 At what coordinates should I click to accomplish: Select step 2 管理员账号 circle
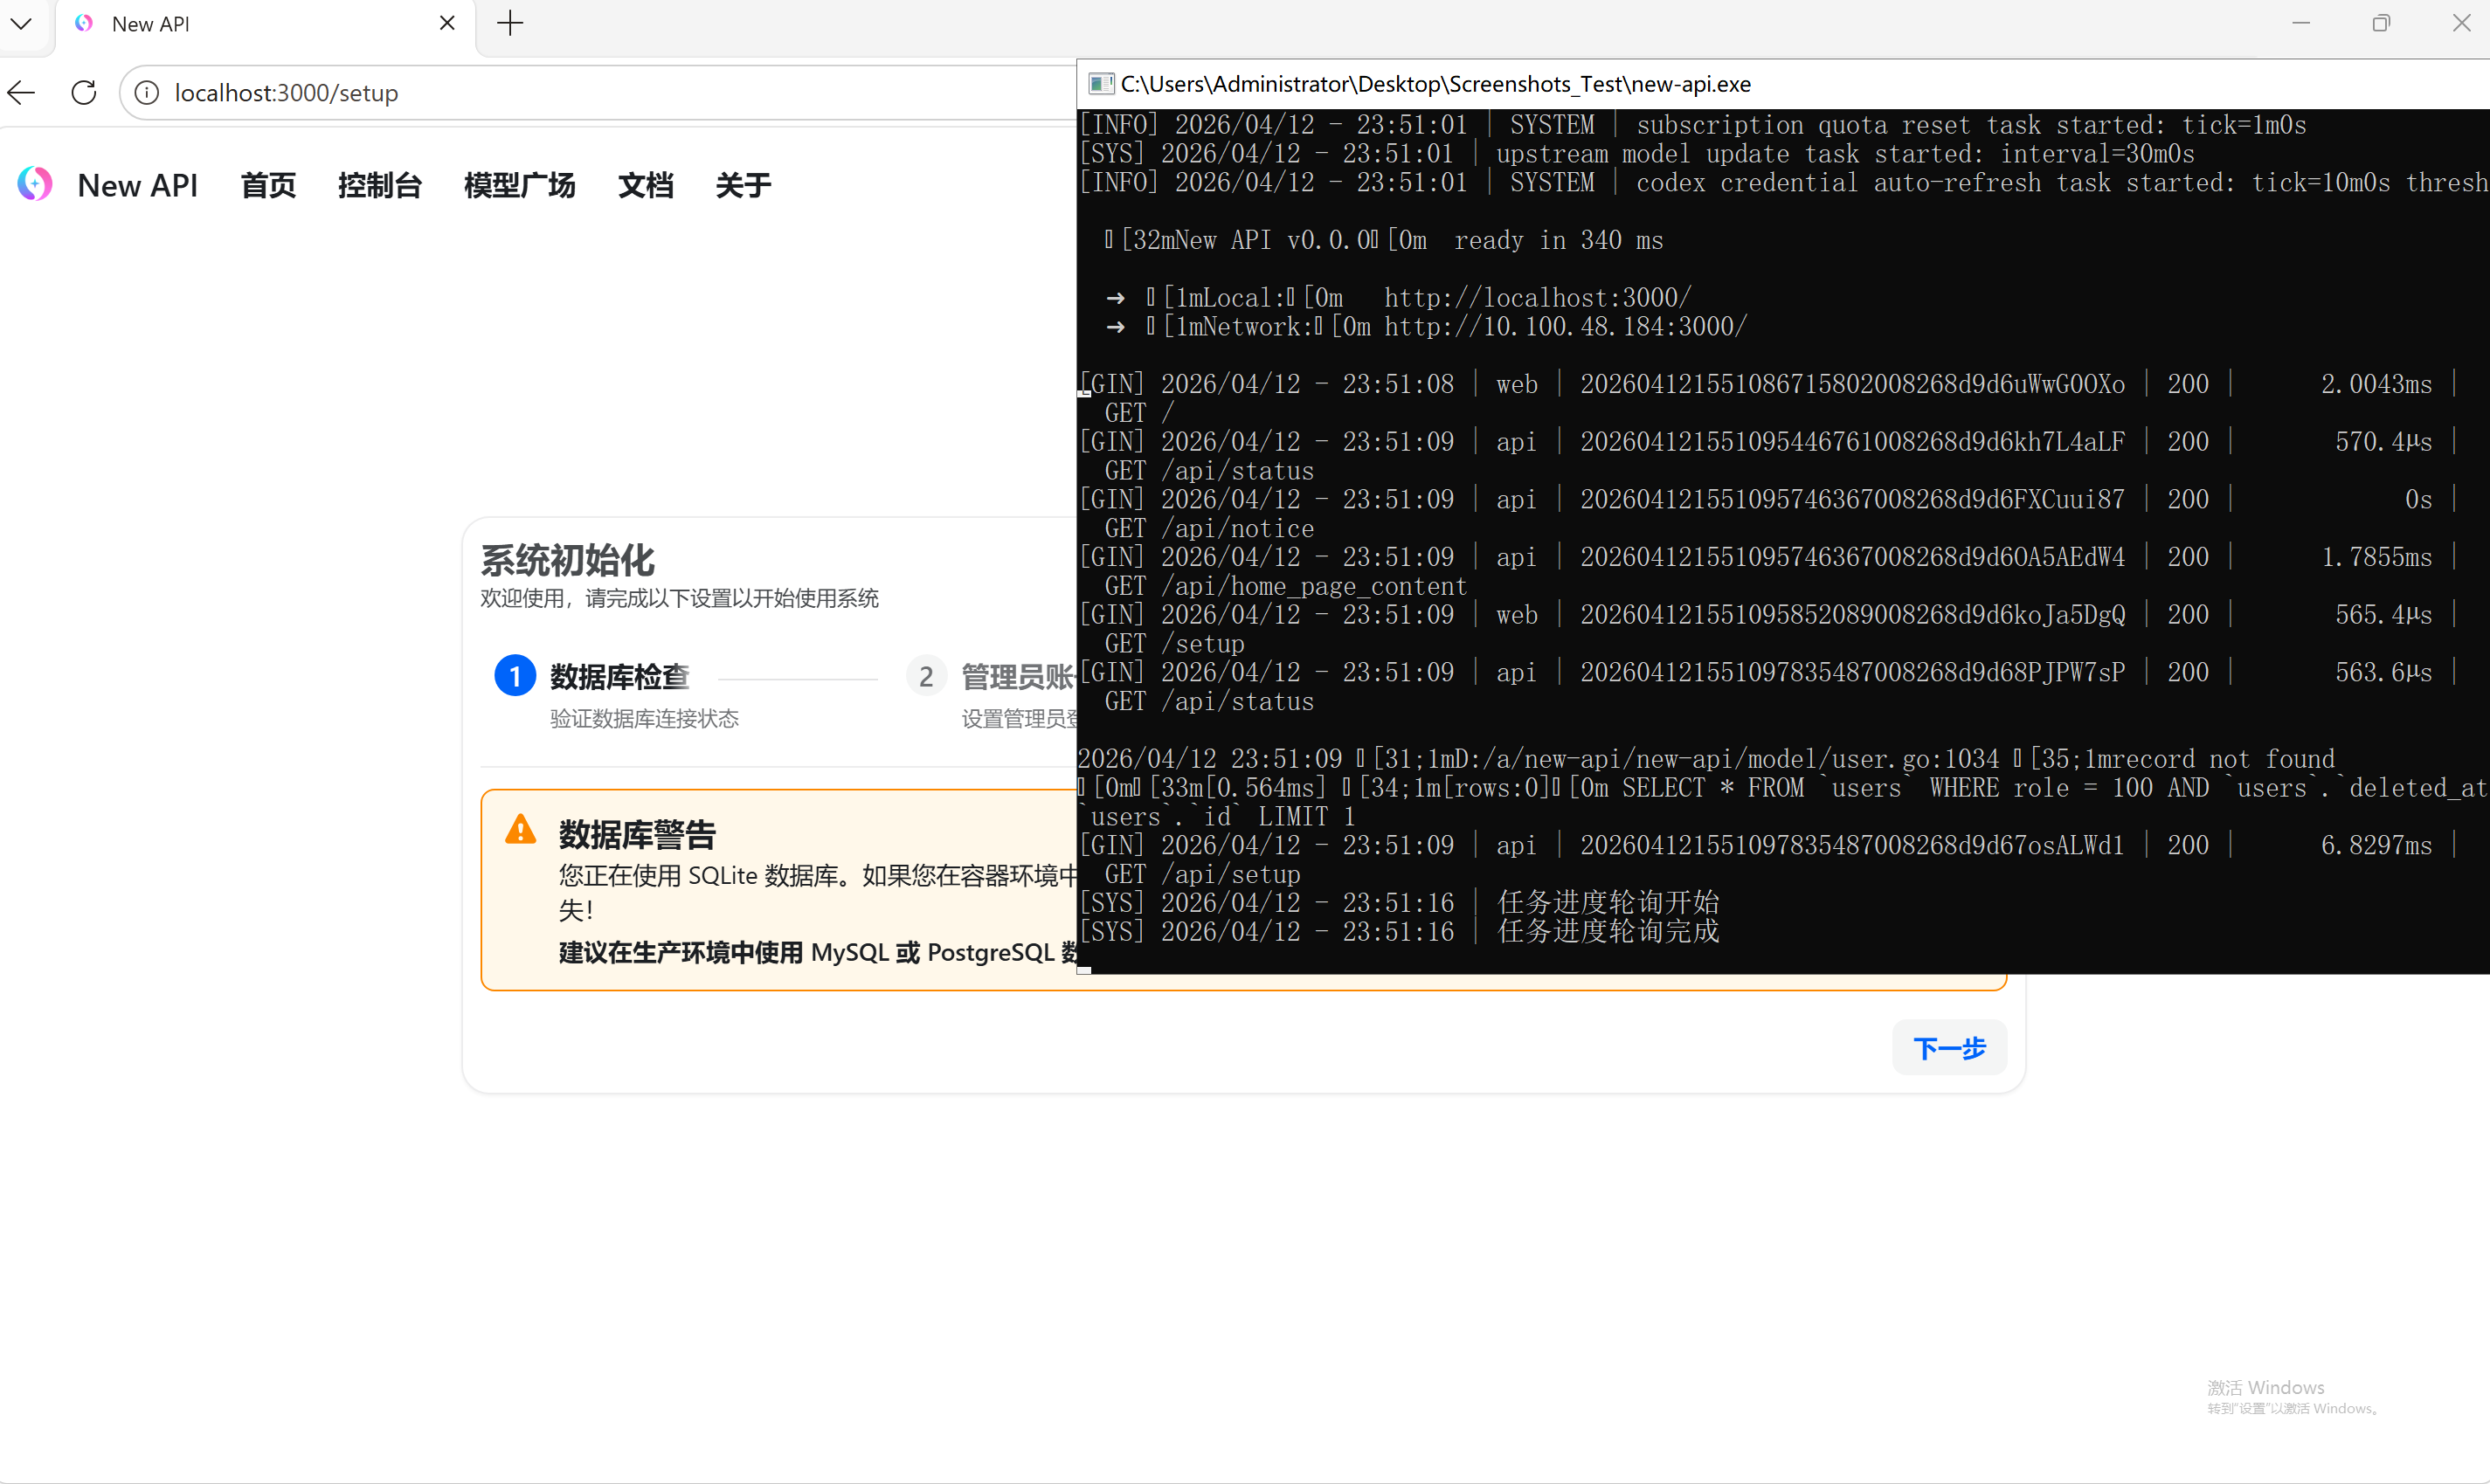coord(926,676)
